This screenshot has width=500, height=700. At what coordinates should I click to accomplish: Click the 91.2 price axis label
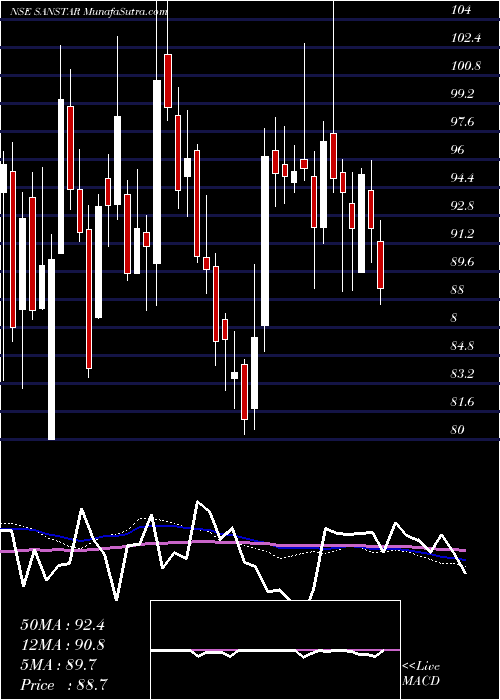tap(463, 234)
